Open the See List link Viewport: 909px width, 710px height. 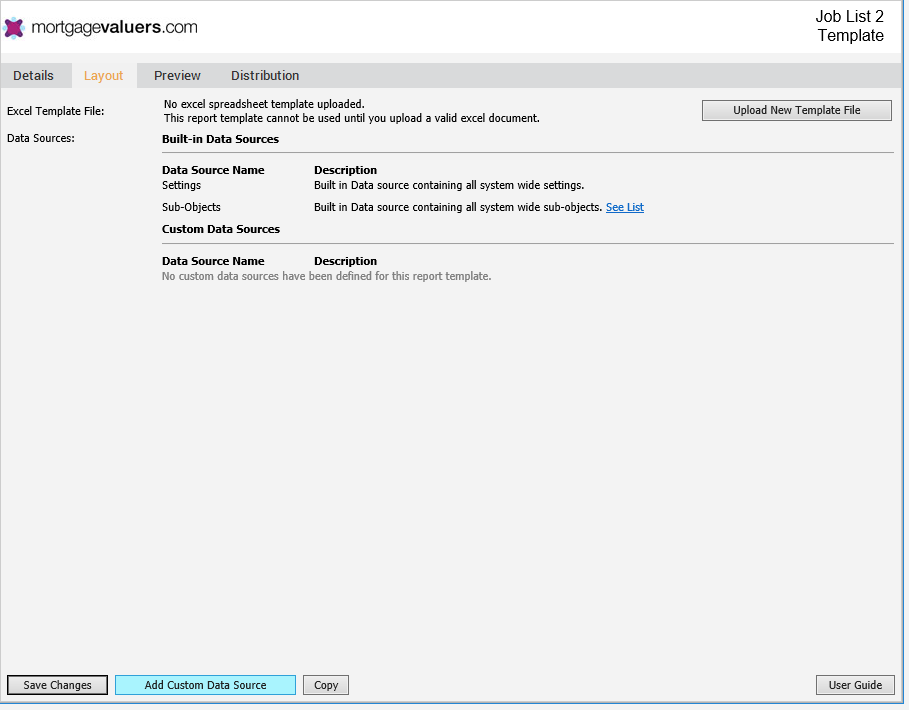point(625,207)
